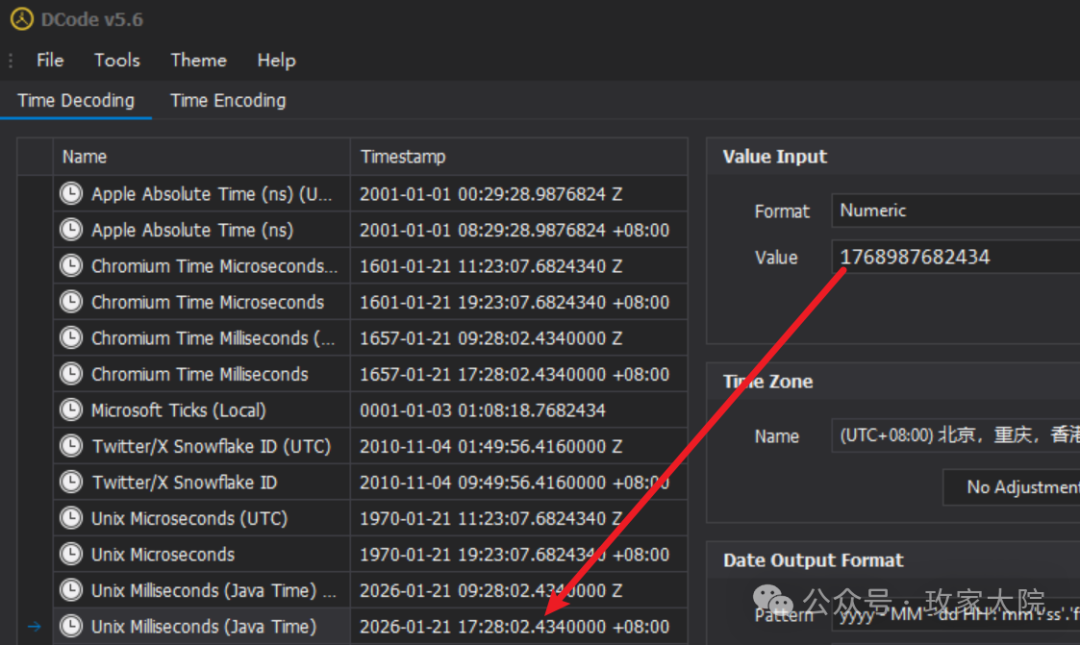The width and height of the screenshot is (1080, 645).
Task: Click timestamp 1601-01-21 11:23:07.6824340 Z
Action: (x=491, y=266)
